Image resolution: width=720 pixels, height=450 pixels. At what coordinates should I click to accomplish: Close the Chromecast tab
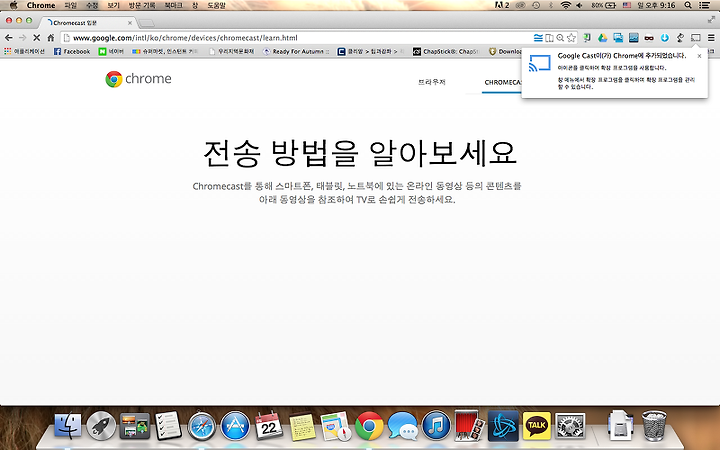(130, 22)
